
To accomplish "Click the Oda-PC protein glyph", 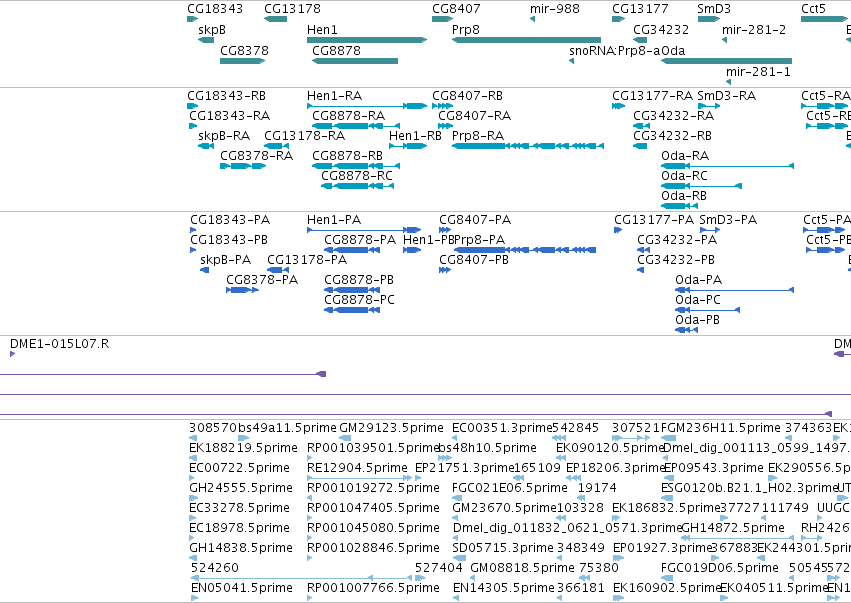I will click(x=708, y=310).
